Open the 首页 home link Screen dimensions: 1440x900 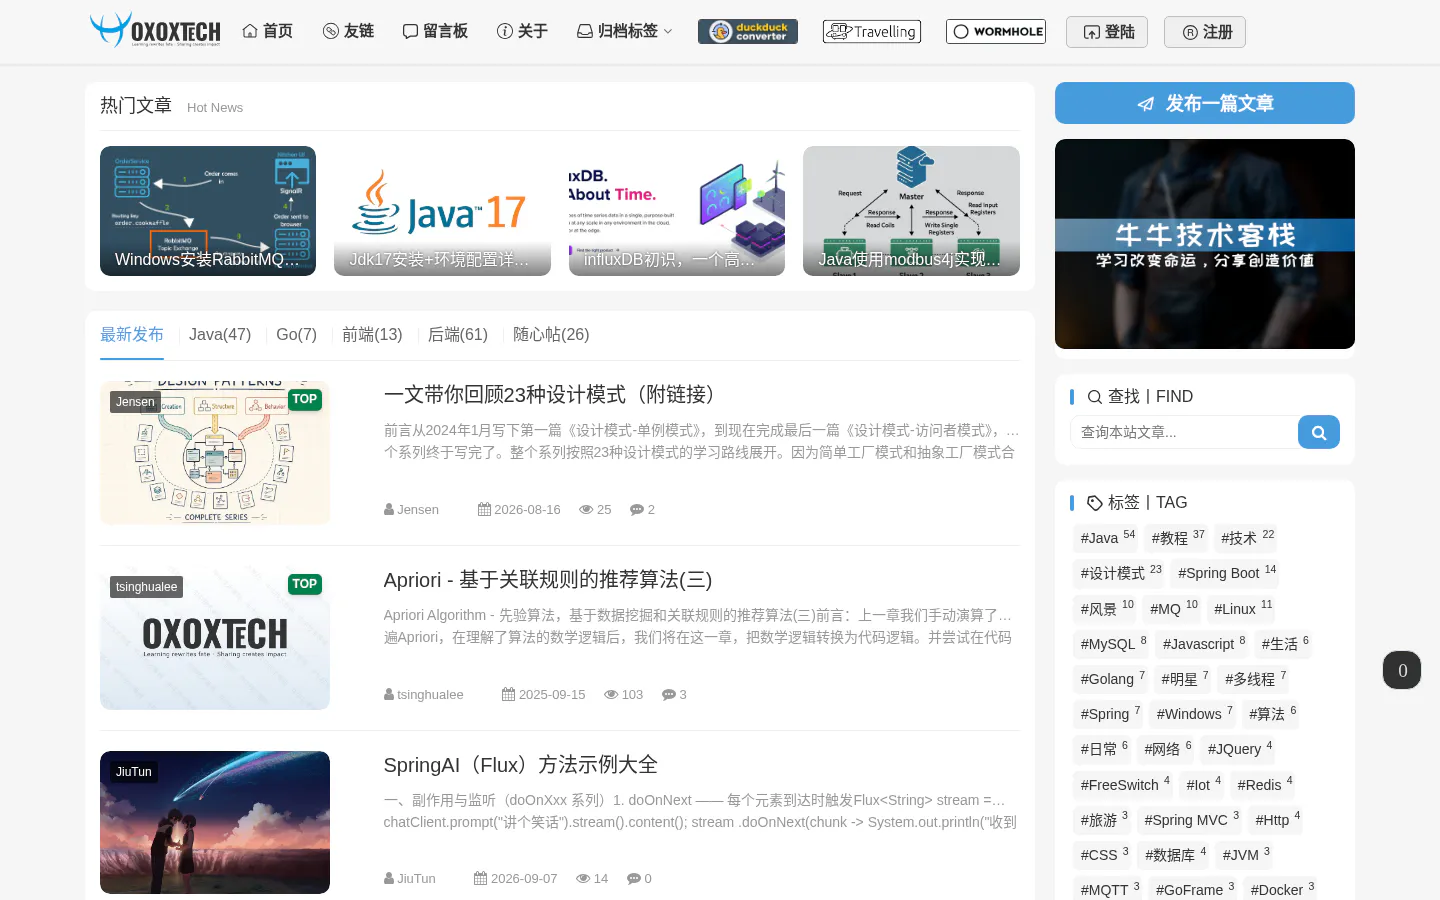pos(267,31)
